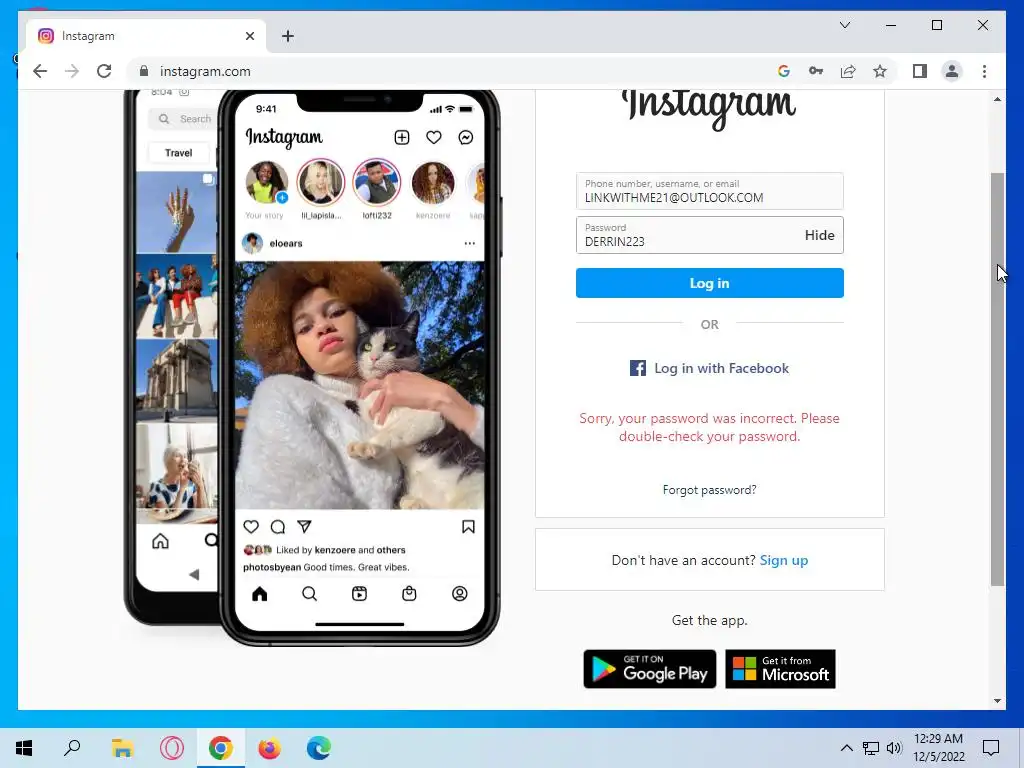The width and height of the screenshot is (1024, 768).
Task: Click the page scrollbar thumb
Action: click(x=997, y=379)
